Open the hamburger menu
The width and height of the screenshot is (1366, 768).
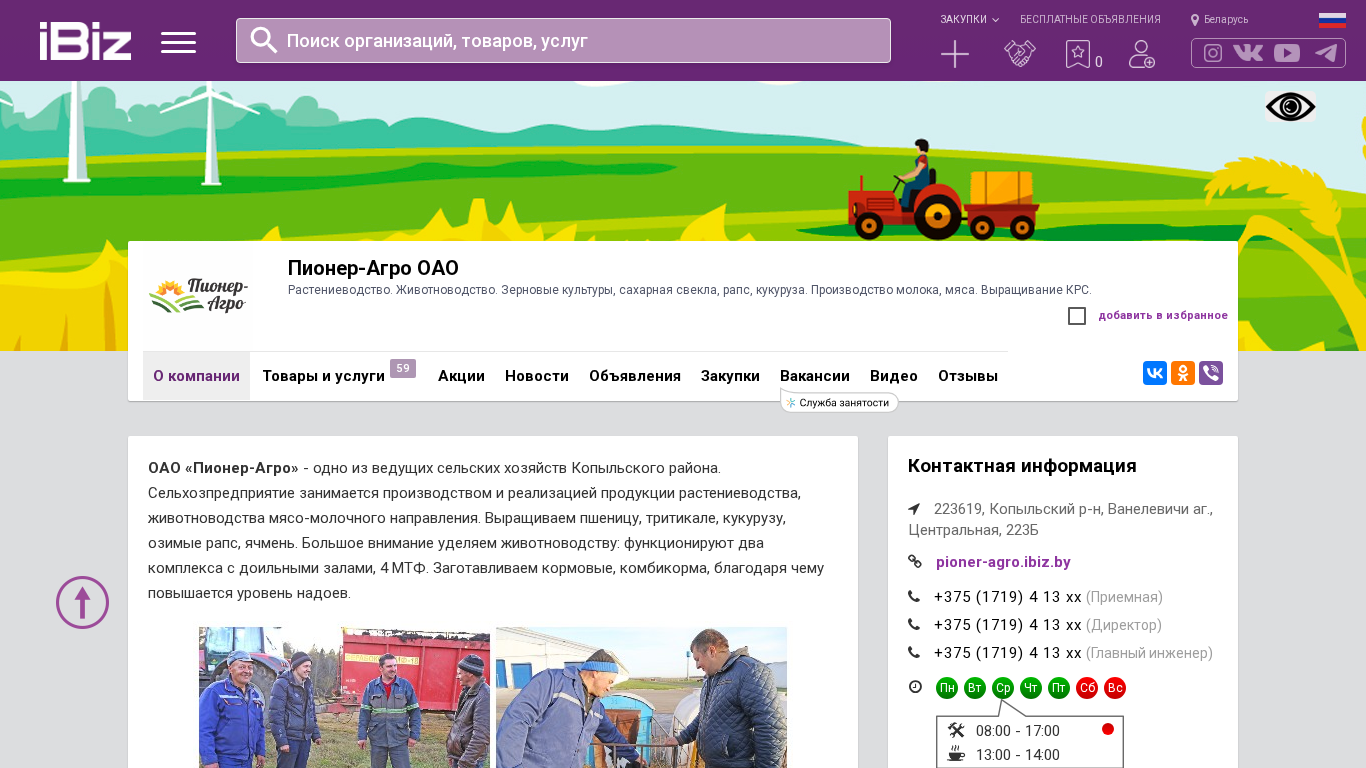pos(179,42)
